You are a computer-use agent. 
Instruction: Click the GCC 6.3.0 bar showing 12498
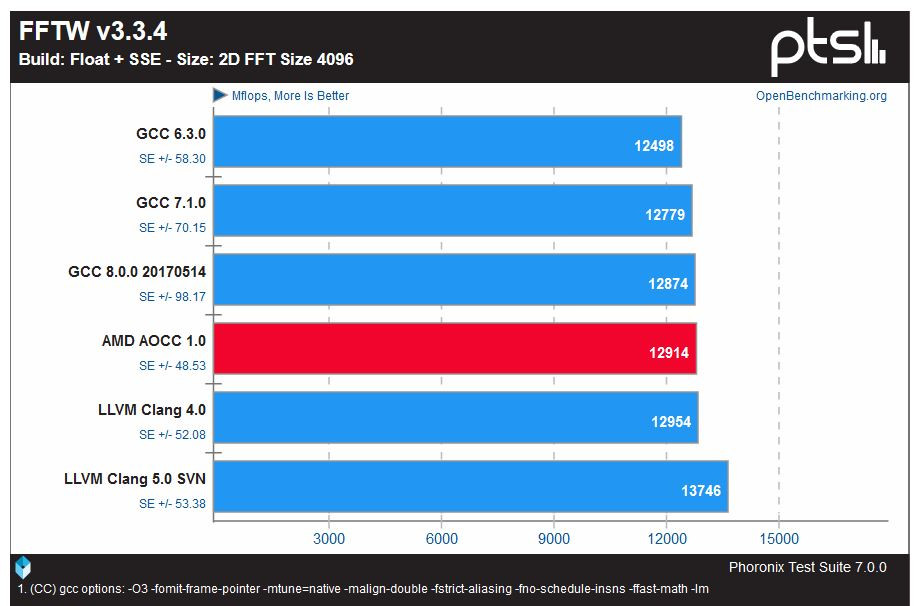pyautogui.click(x=447, y=141)
